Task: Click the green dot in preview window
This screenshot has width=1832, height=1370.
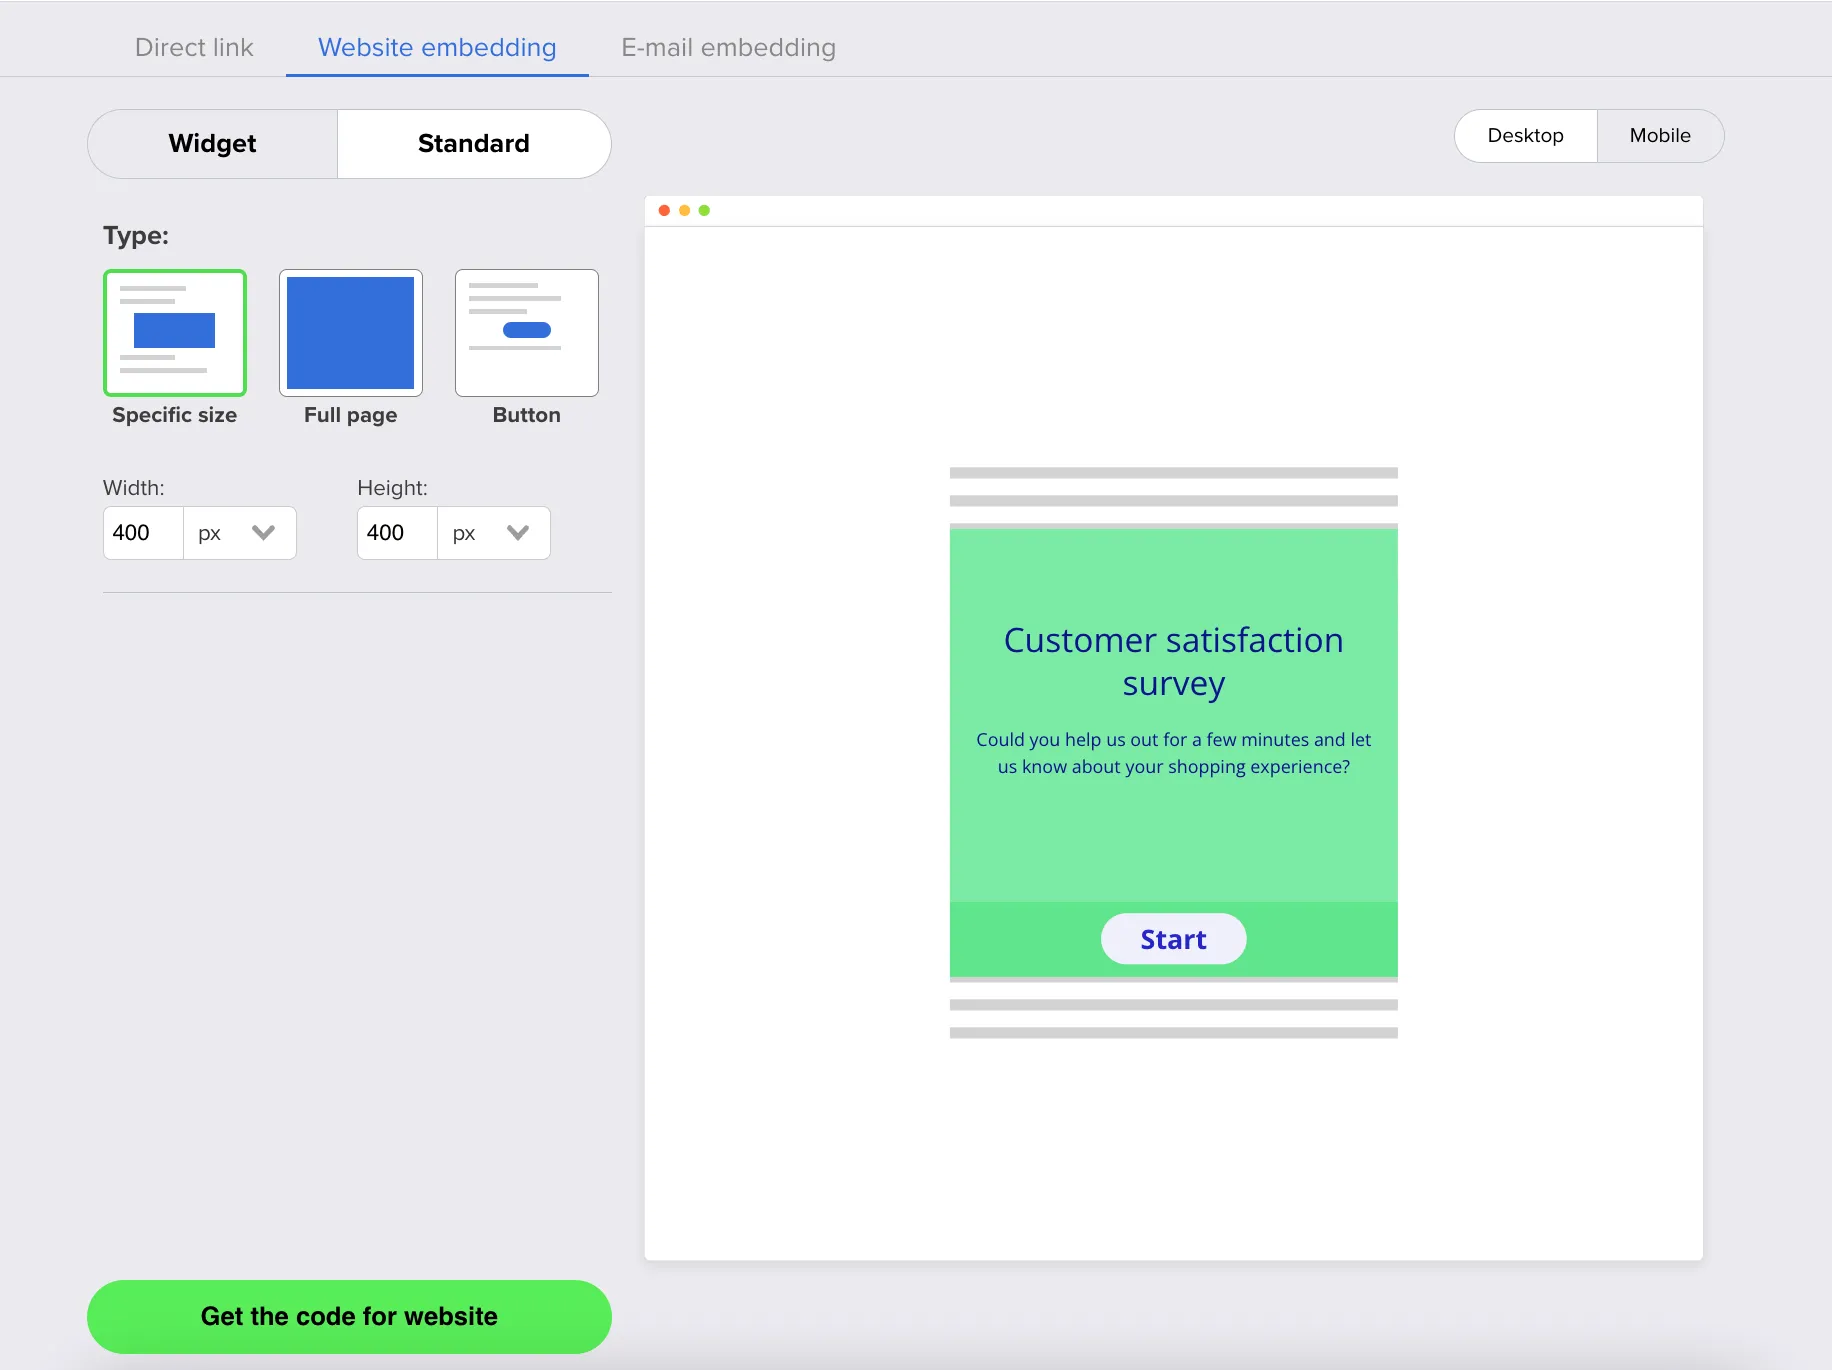Action: (704, 210)
